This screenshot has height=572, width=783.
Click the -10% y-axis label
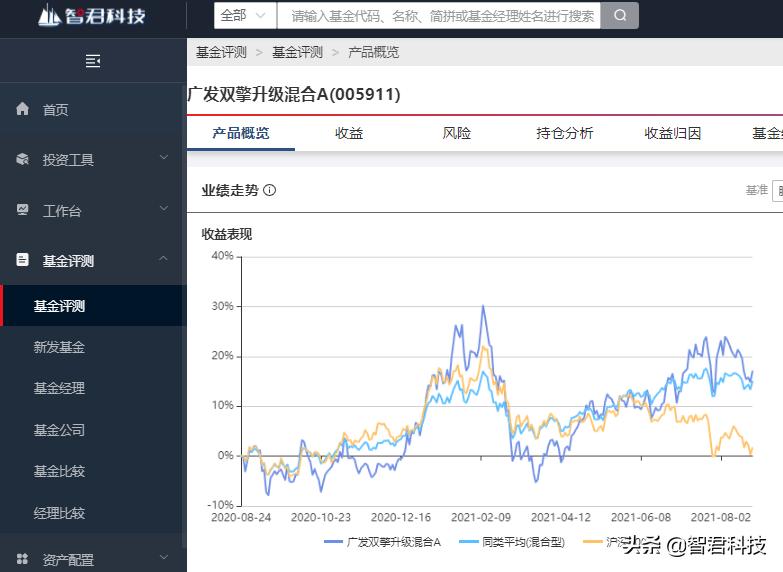click(220, 505)
